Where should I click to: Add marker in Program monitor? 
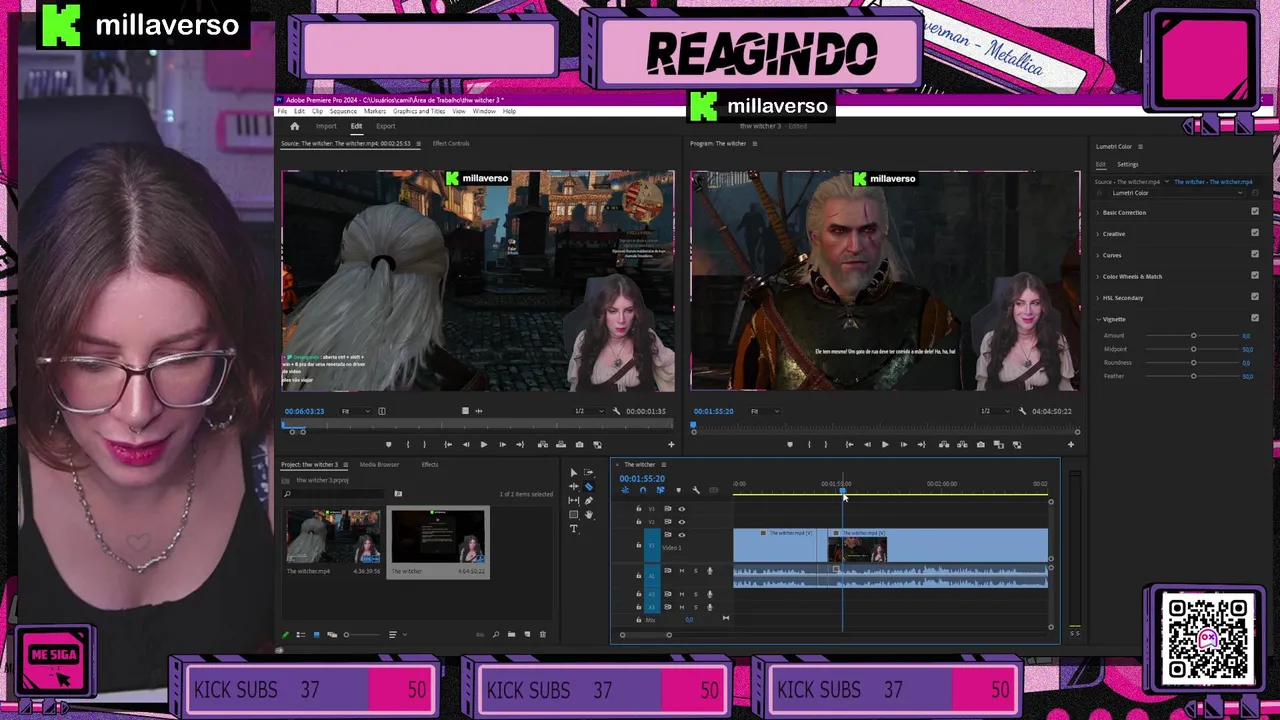(790, 444)
